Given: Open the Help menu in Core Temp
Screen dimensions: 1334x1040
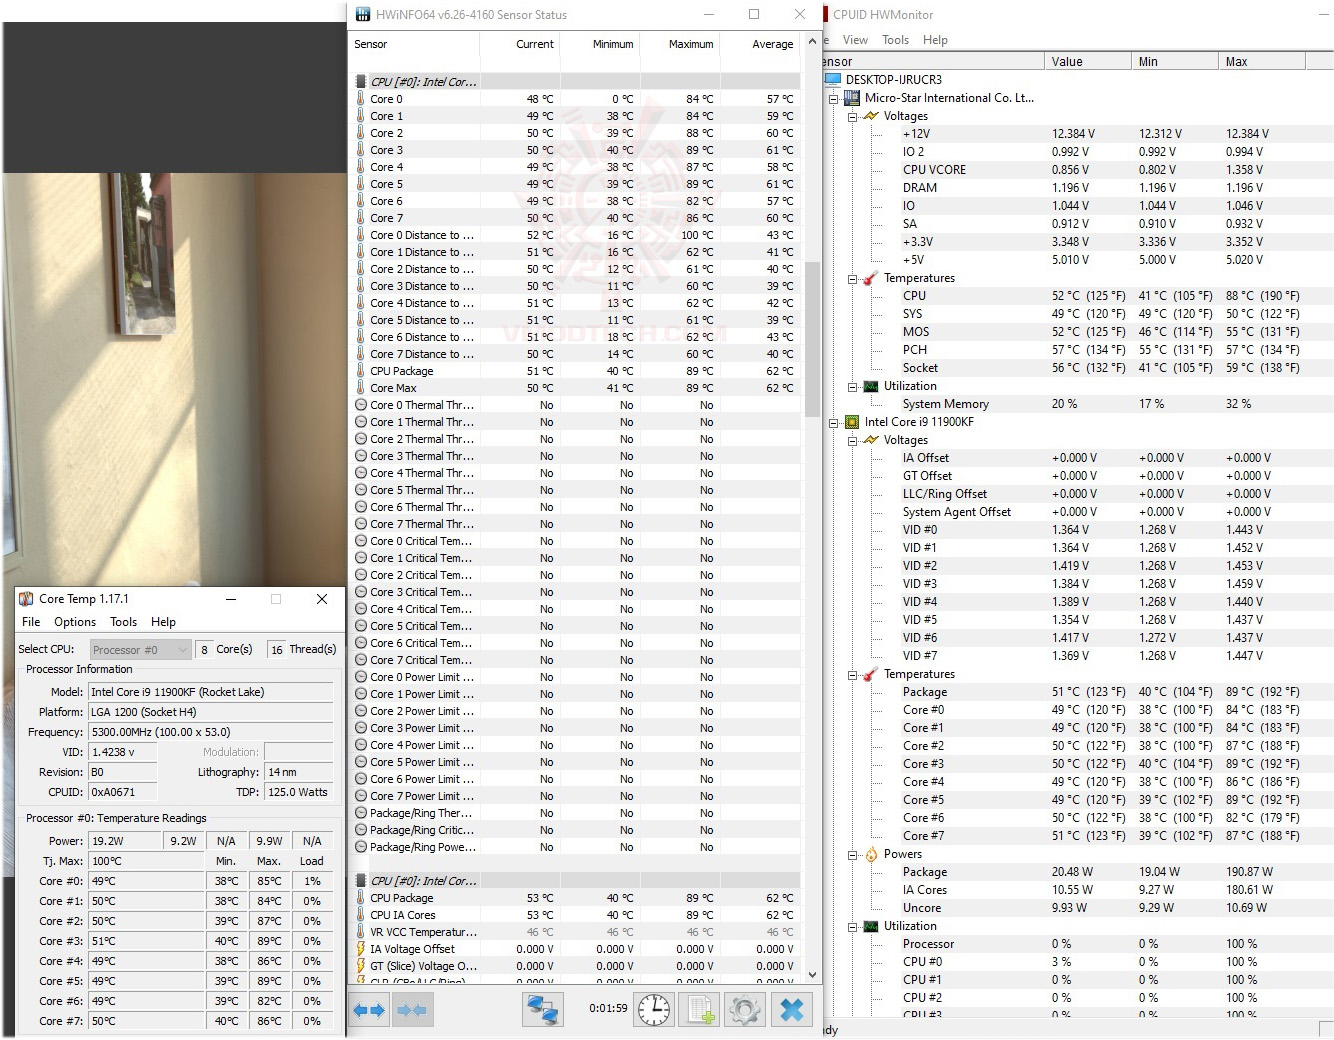Looking at the screenshot, I should pyautogui.click(x=163, y=622).
